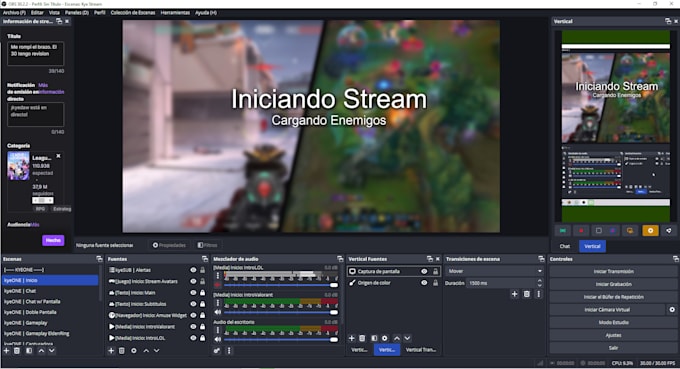The width and height of the screenshot is (680, 369).
Task: Delete the selected scene using Escenas trash icon
Action: coord(17,351)
